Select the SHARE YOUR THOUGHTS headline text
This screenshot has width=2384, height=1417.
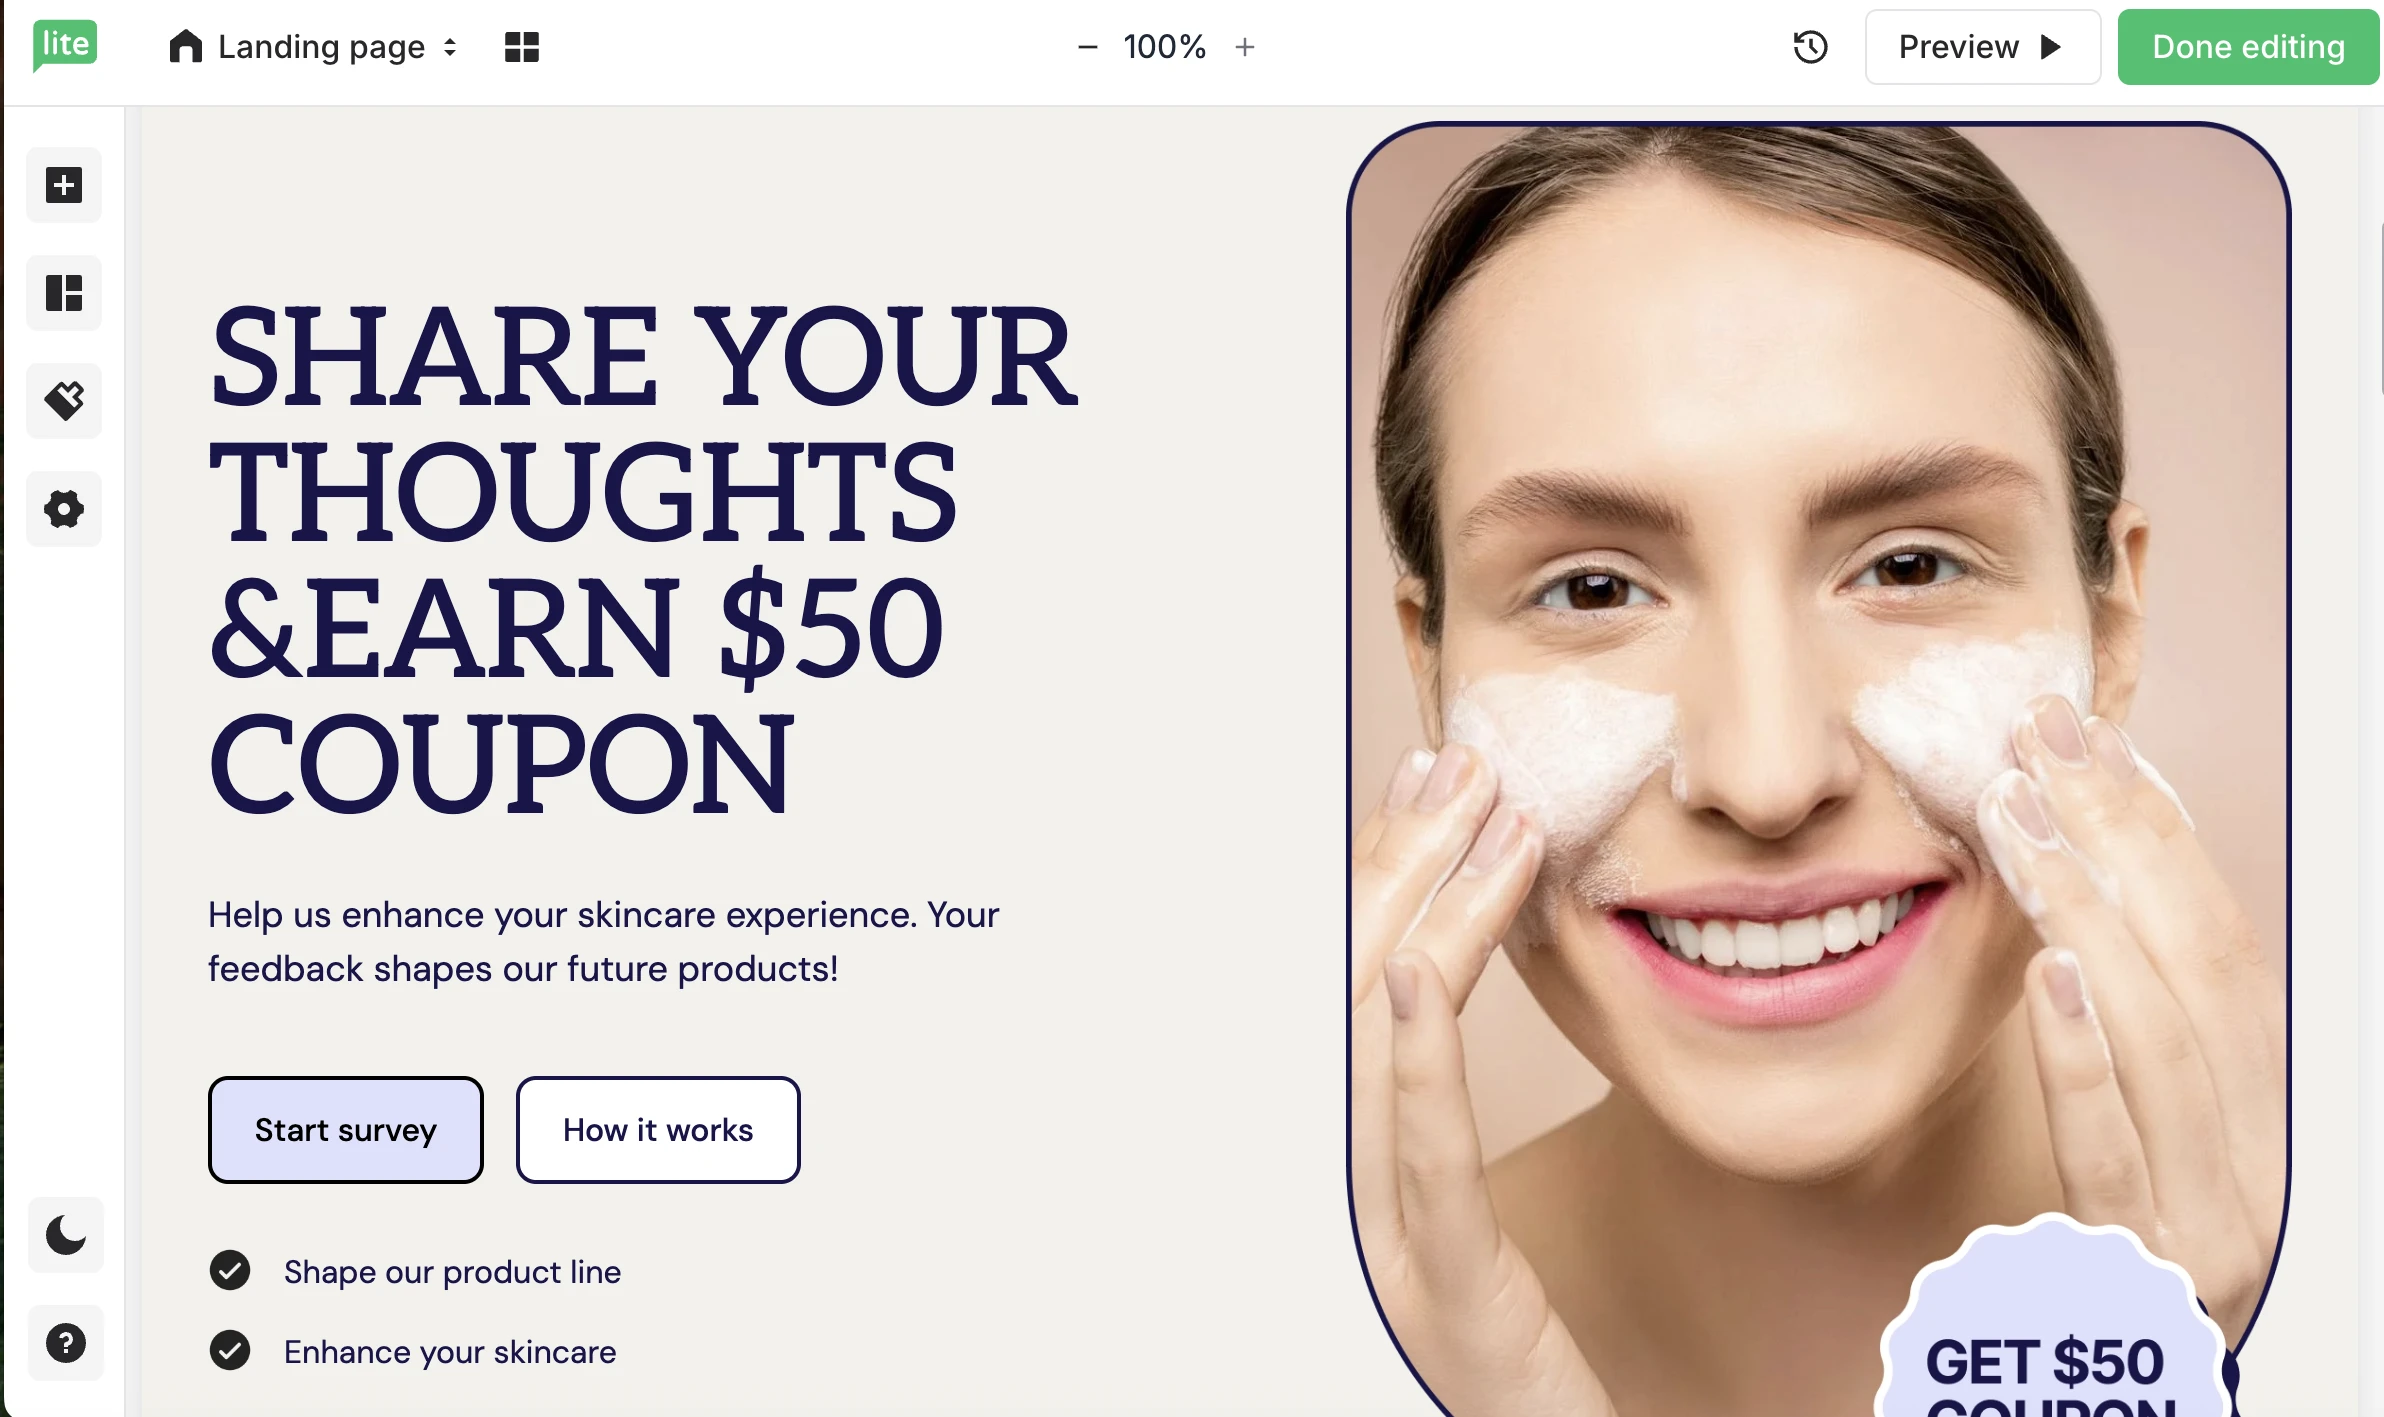point(643,558)
